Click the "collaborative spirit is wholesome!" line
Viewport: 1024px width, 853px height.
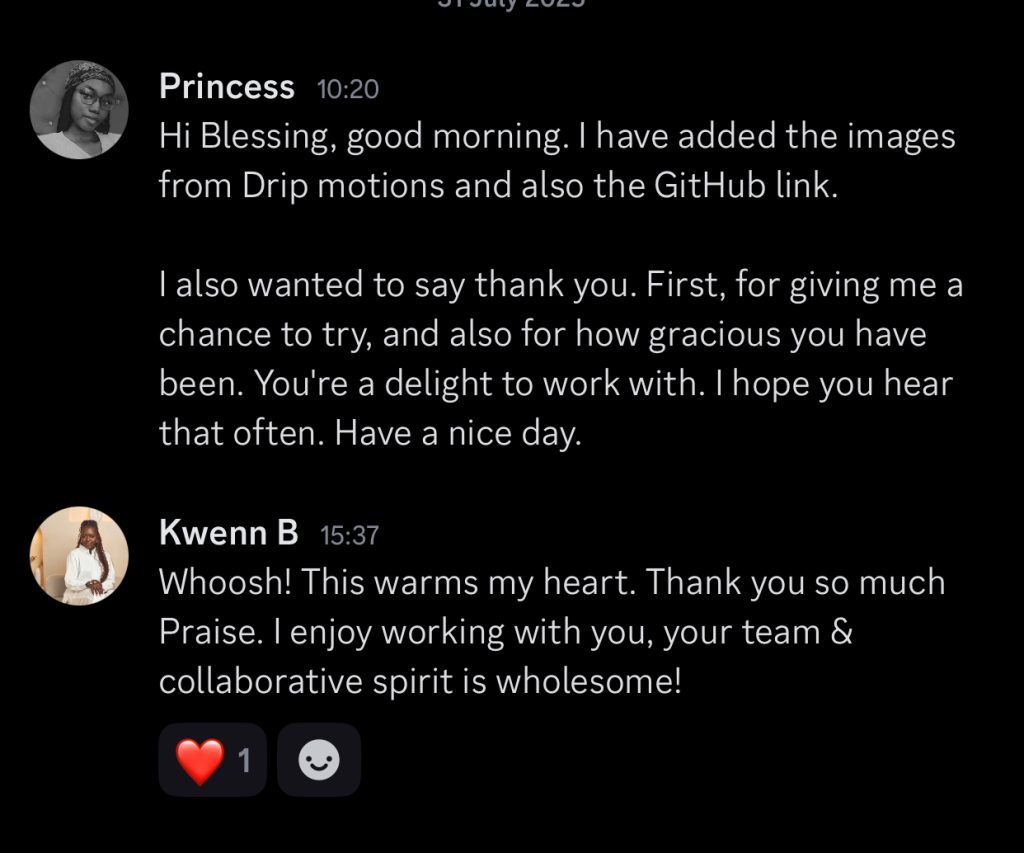(420, 681)
